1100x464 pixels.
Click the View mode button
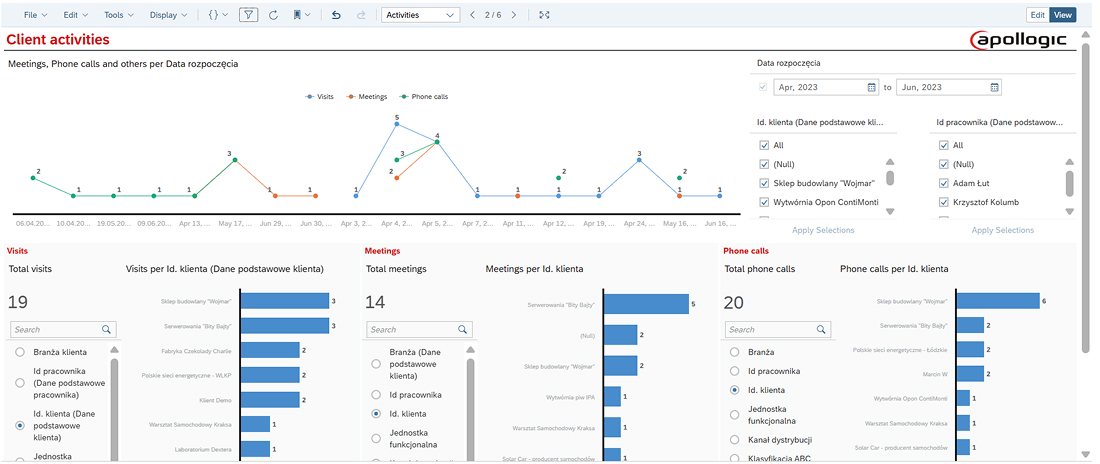(x=1063, y=15)
